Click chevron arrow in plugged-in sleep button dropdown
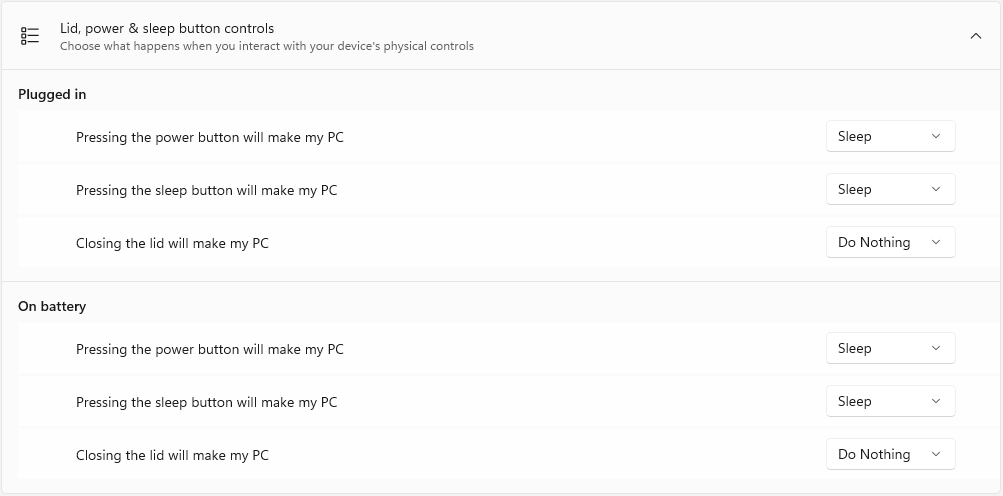 click(936, 189)
